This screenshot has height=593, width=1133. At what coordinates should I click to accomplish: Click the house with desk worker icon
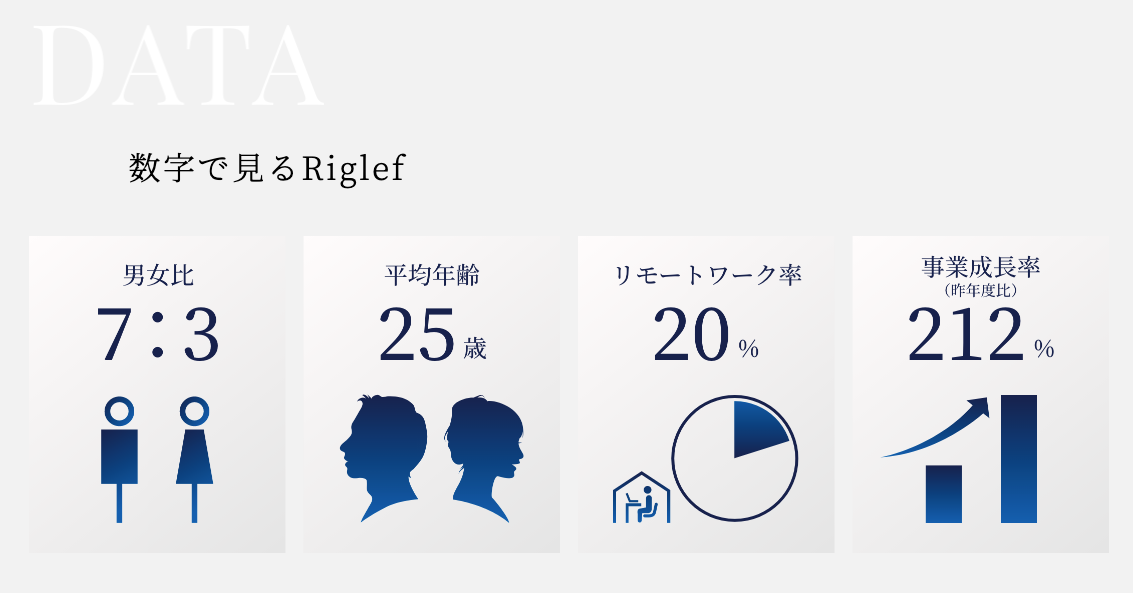641,496
